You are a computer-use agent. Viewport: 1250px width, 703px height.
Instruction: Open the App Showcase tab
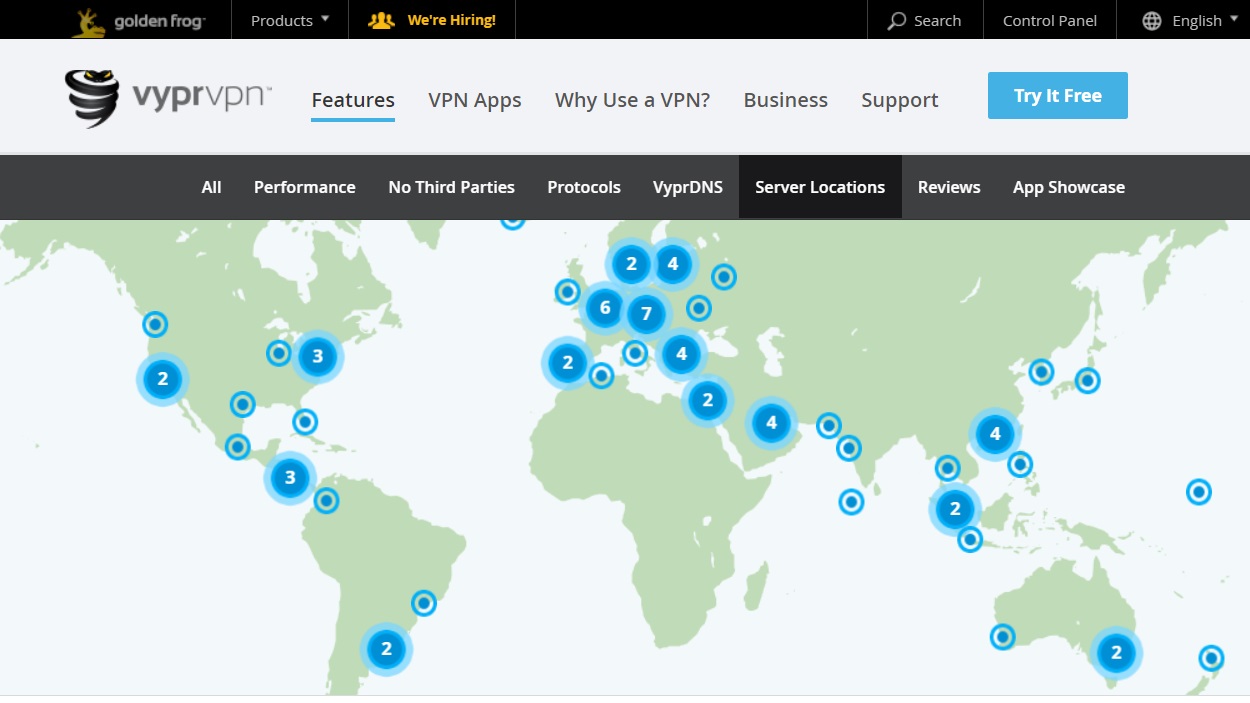(1069, 187)
